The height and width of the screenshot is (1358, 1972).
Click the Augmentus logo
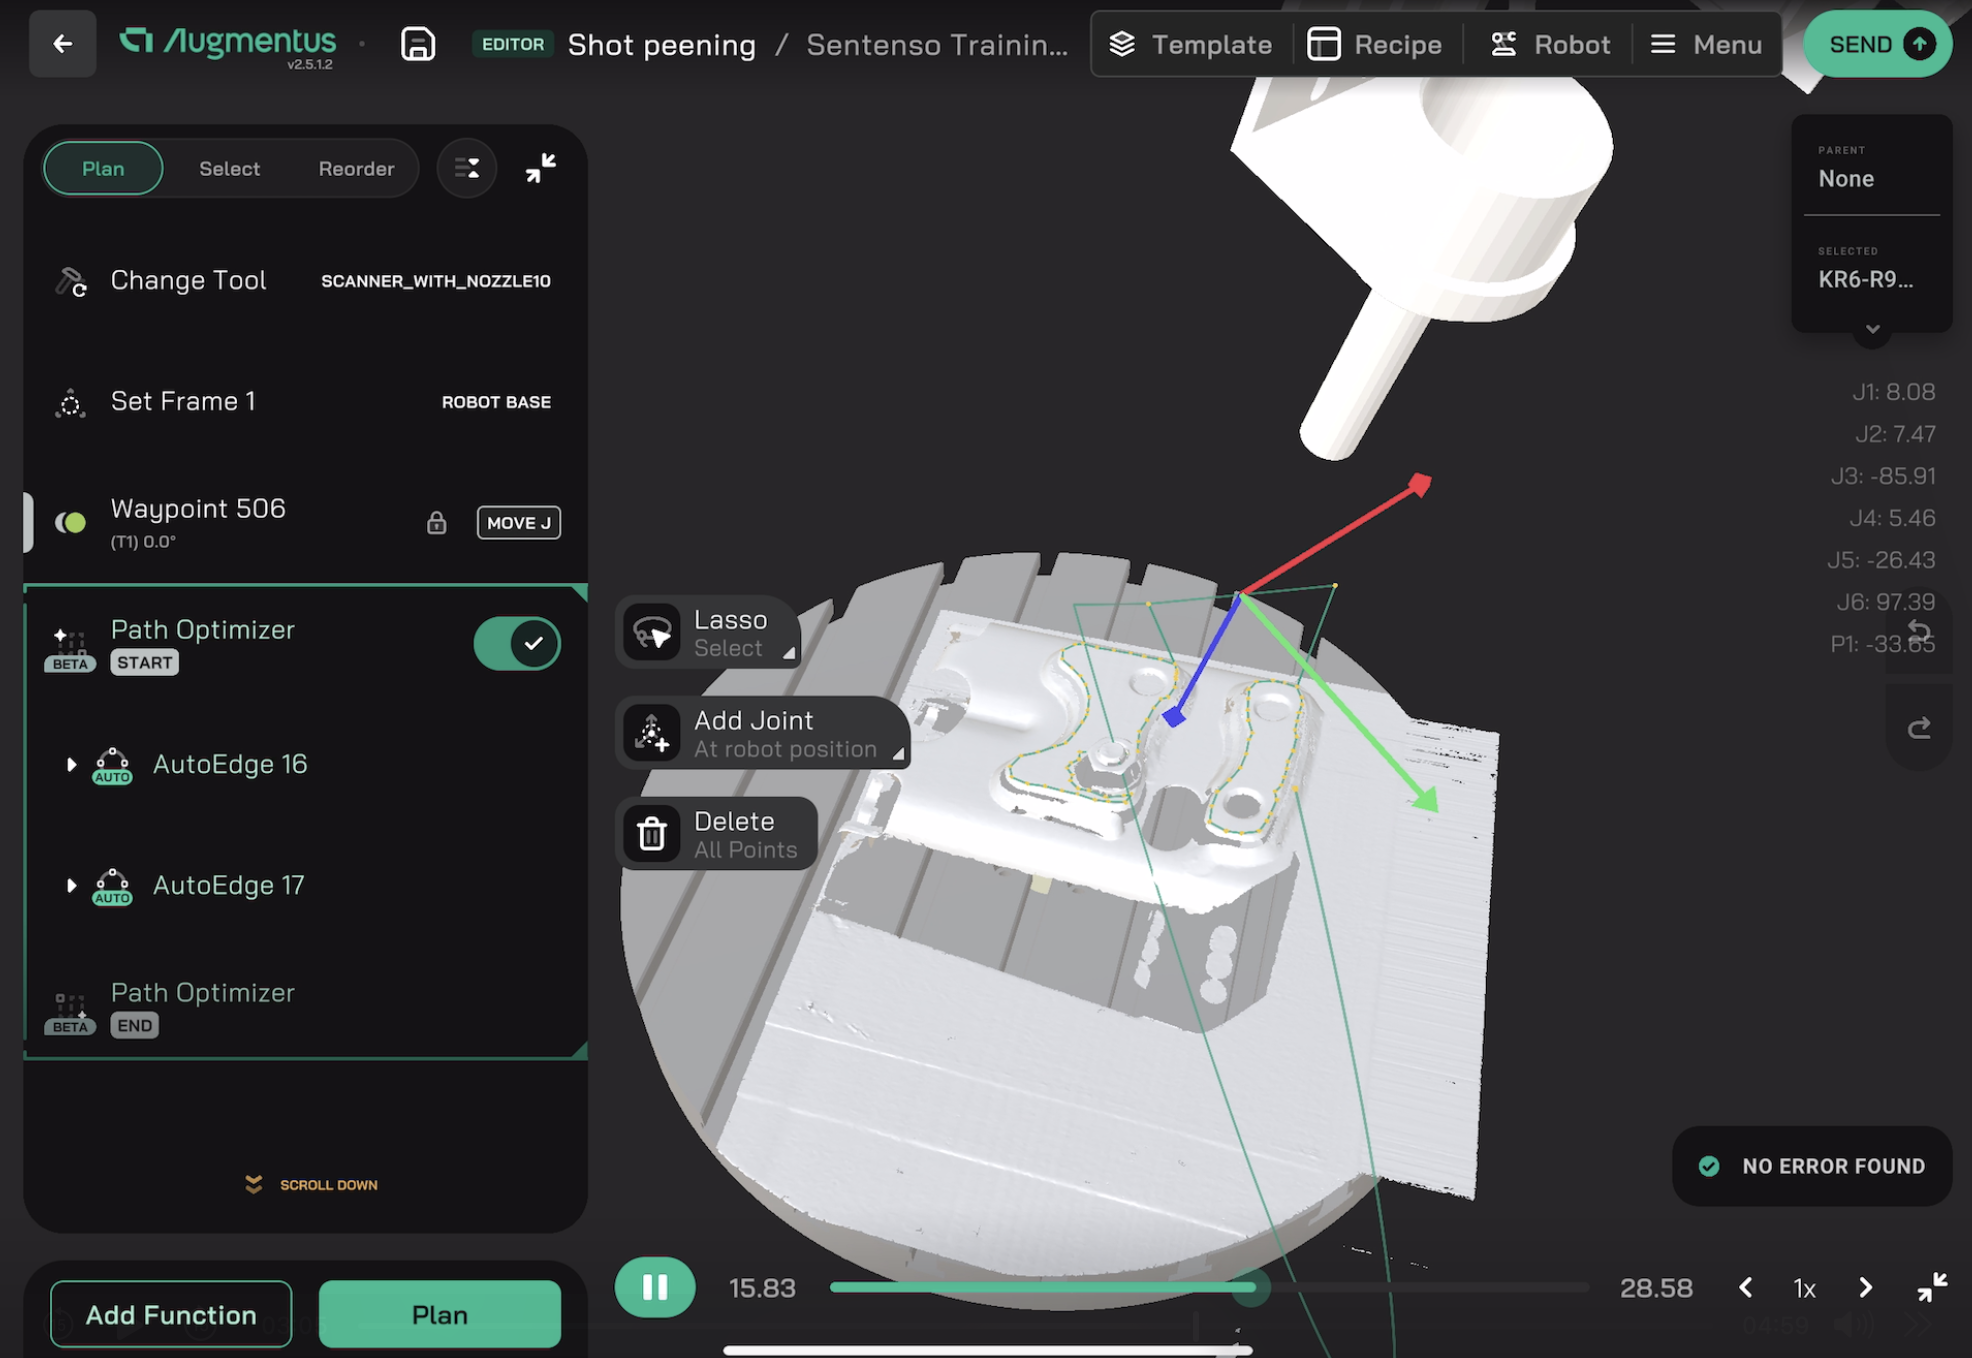pos(229,42)
